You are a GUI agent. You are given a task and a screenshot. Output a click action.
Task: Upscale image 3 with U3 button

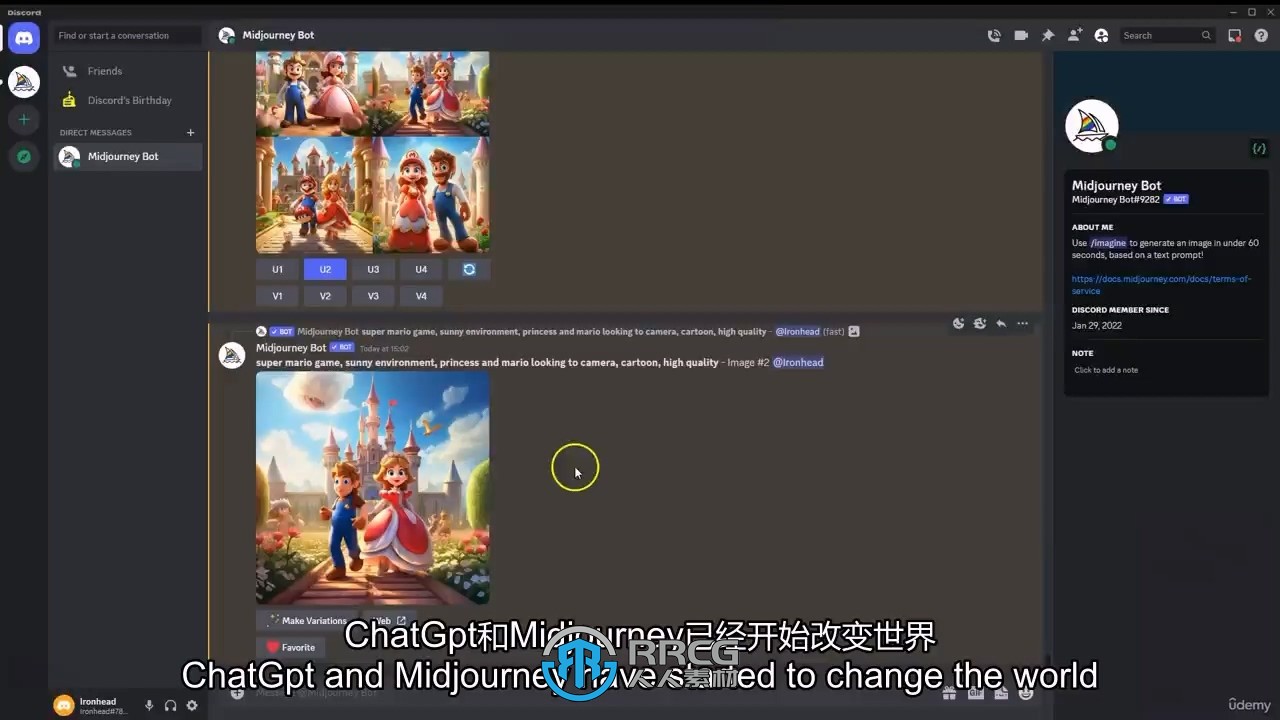373,269
